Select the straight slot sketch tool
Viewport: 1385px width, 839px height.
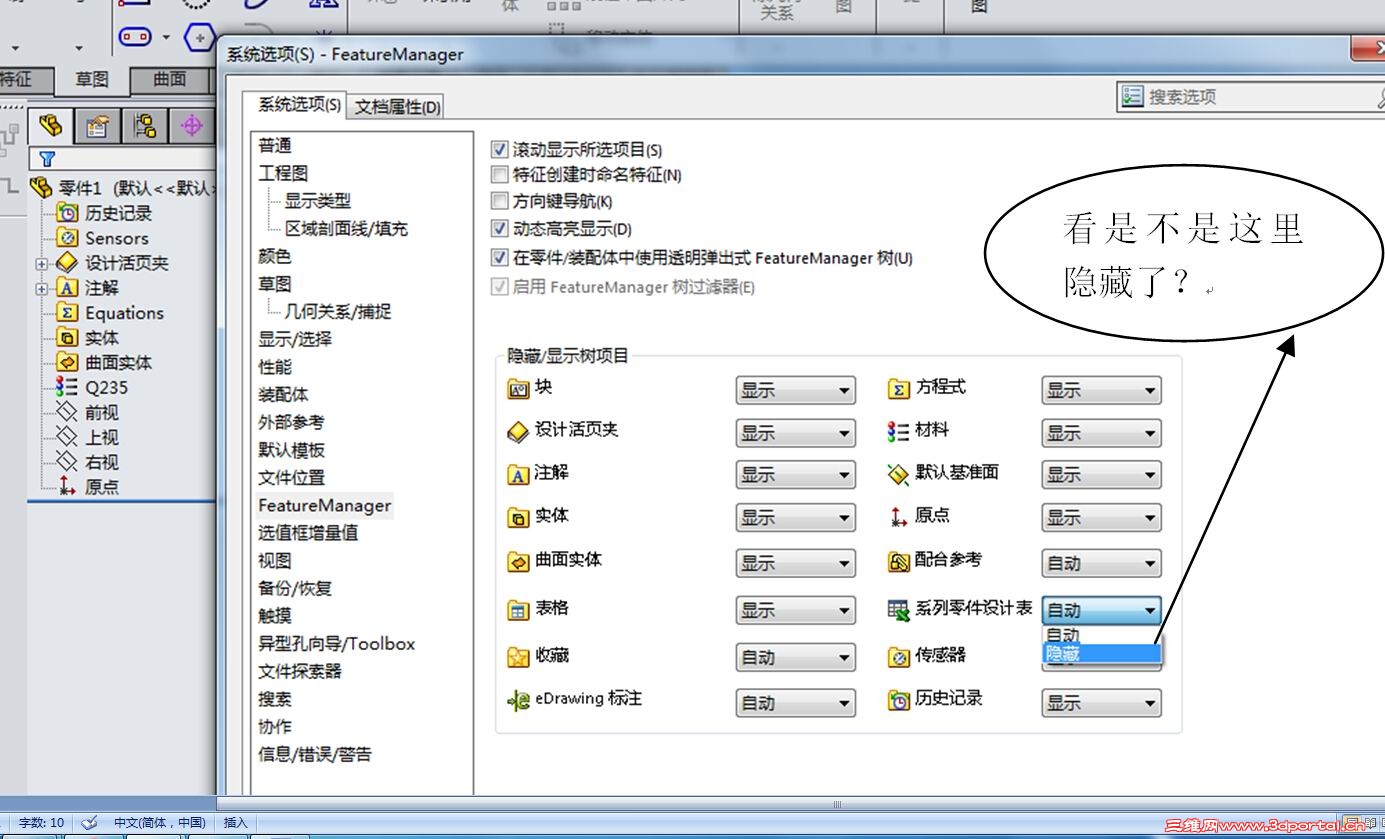[135, 37]
